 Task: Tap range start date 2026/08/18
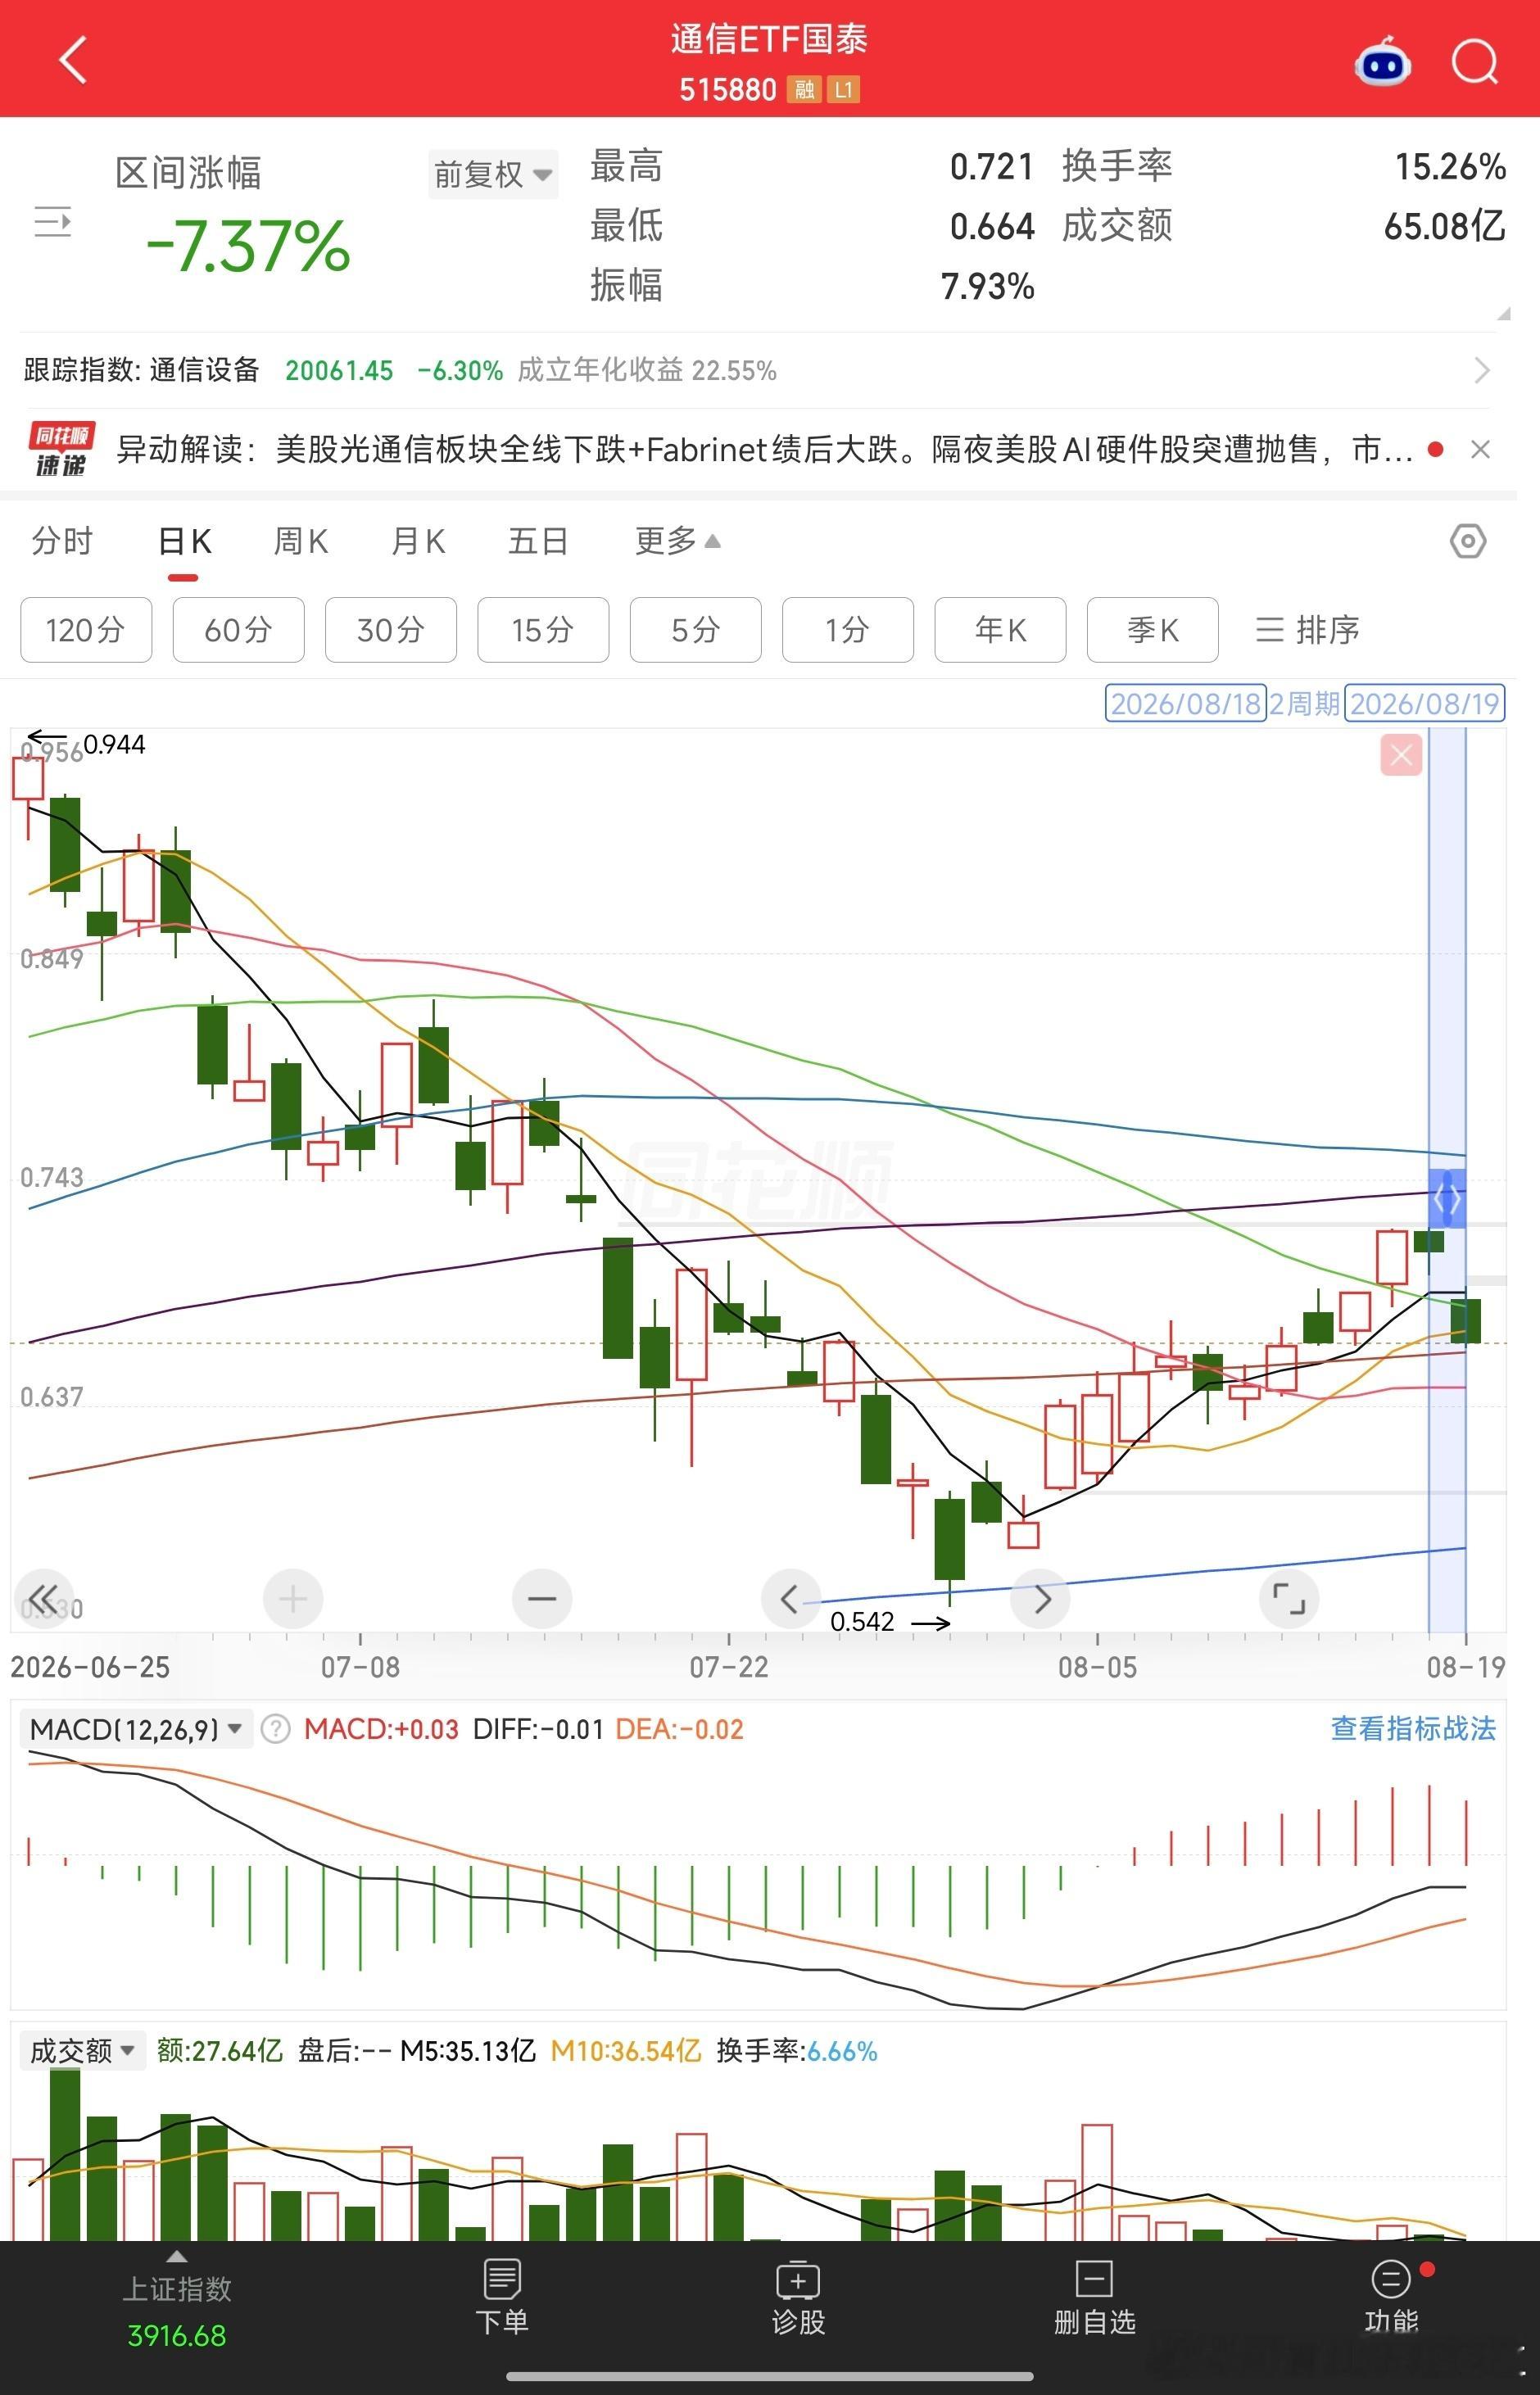[x=1186, y=704]
